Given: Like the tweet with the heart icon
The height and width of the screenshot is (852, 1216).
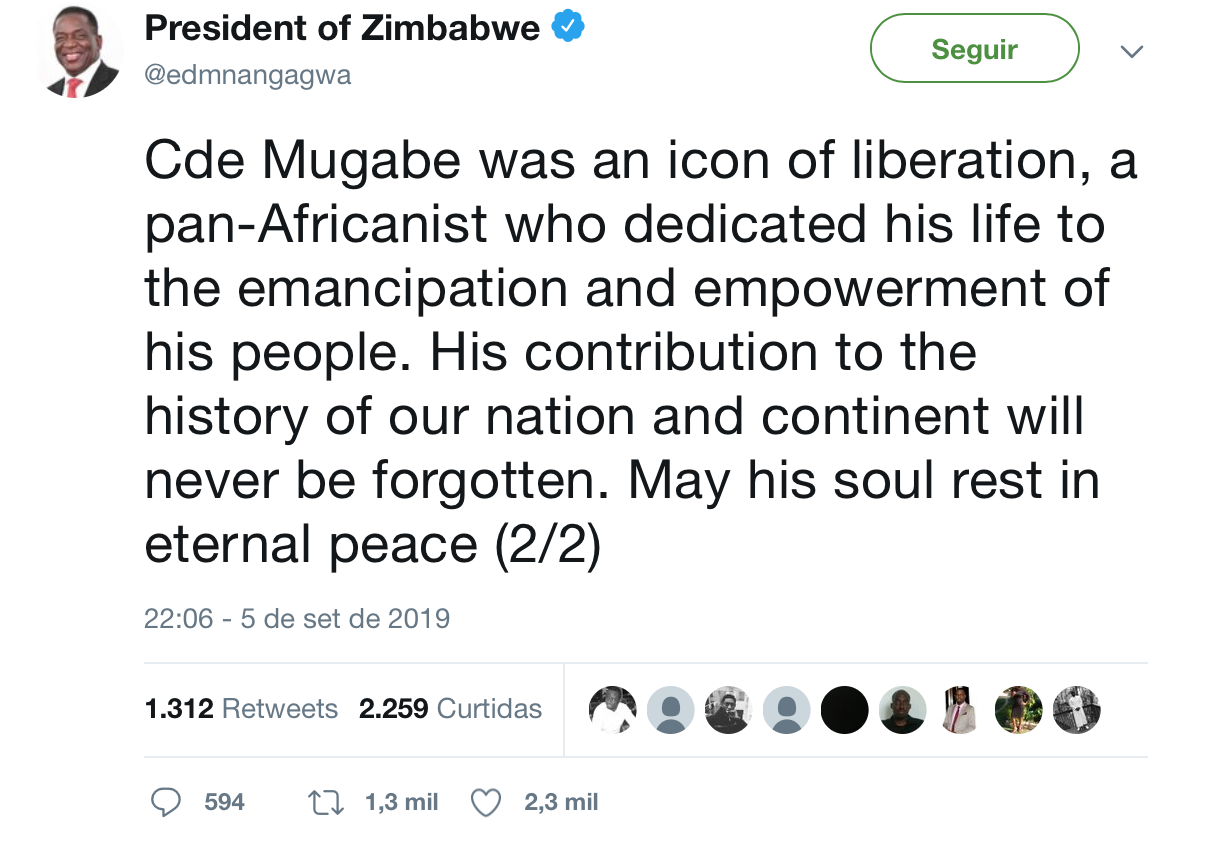Looking at the screenshot, I should tap(485, 802).
